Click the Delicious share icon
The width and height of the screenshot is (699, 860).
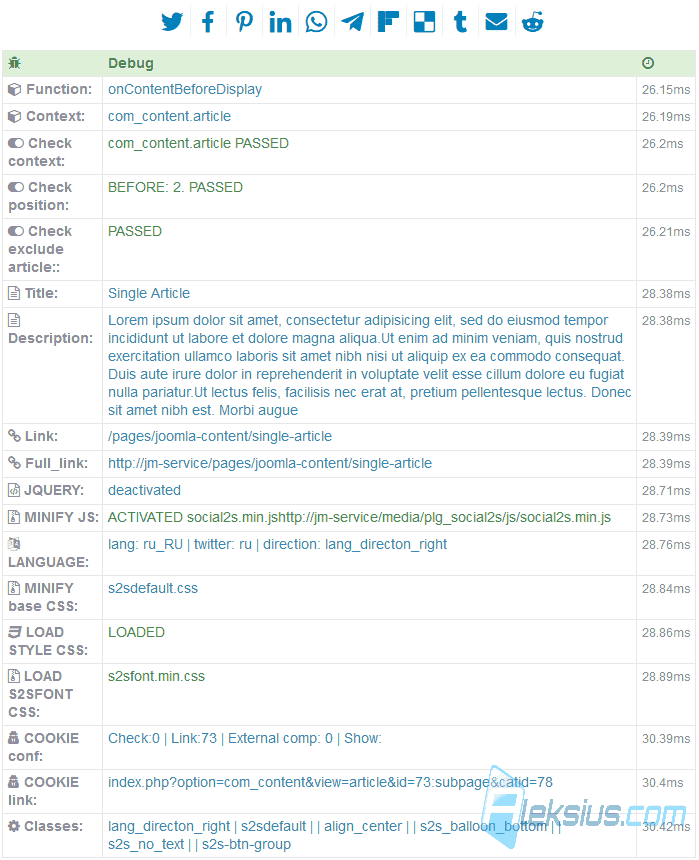[424, 22]
